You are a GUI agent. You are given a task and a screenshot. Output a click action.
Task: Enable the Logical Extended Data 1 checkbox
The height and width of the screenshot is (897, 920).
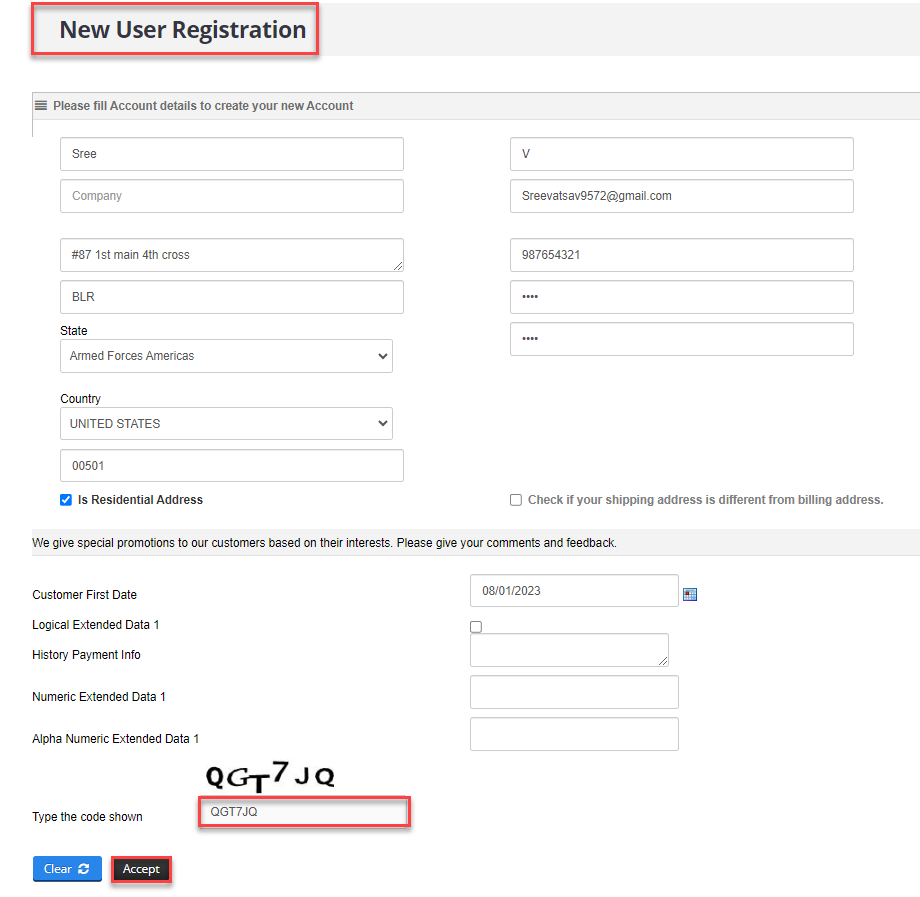(x=476, y=627)
